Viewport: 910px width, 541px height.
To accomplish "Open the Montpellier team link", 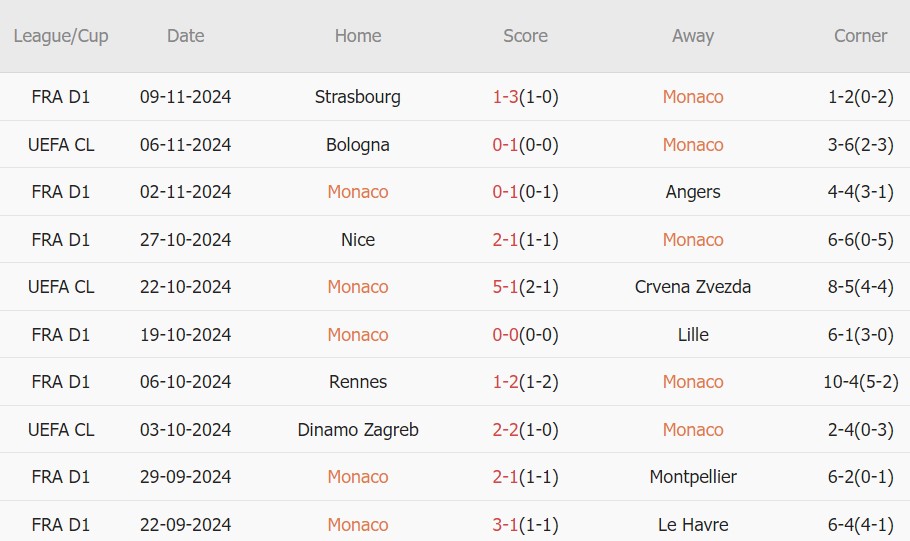I will (x=693, y=477).
